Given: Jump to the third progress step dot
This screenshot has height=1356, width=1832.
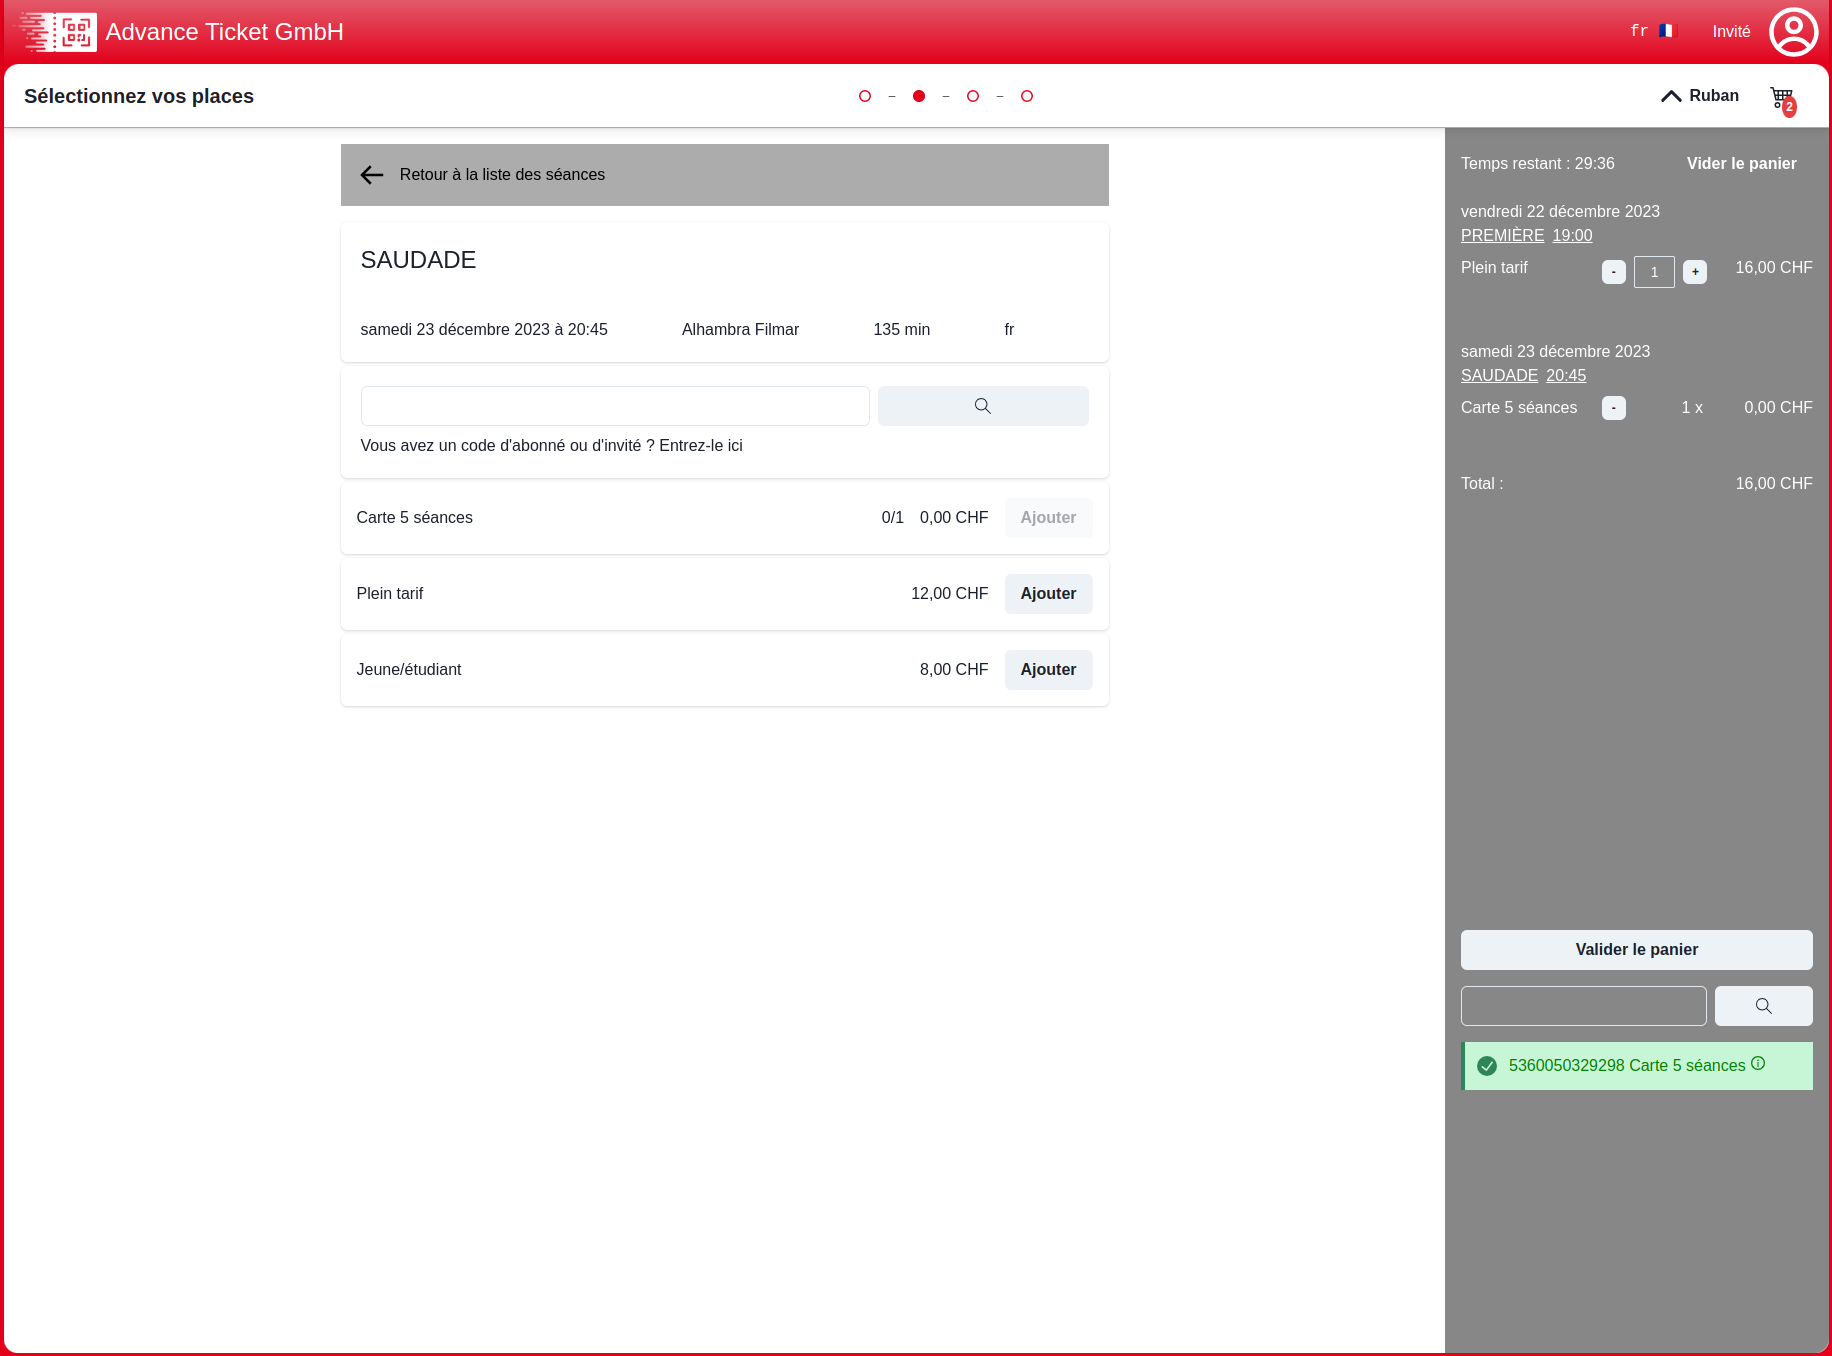Looking at the screenshot, I should 973,96.
